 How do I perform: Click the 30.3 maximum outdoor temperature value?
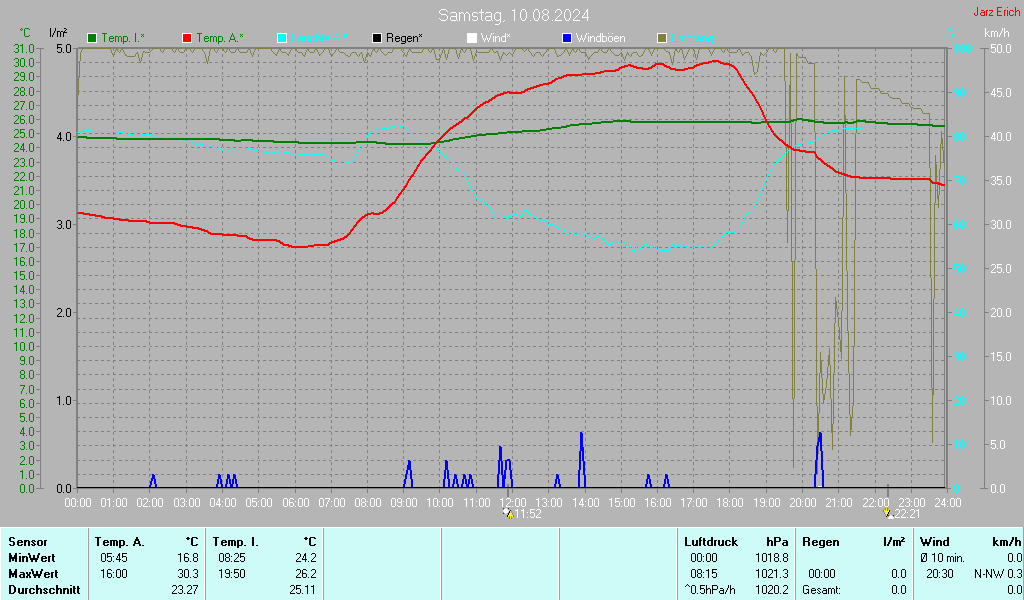tap(188, 574)
